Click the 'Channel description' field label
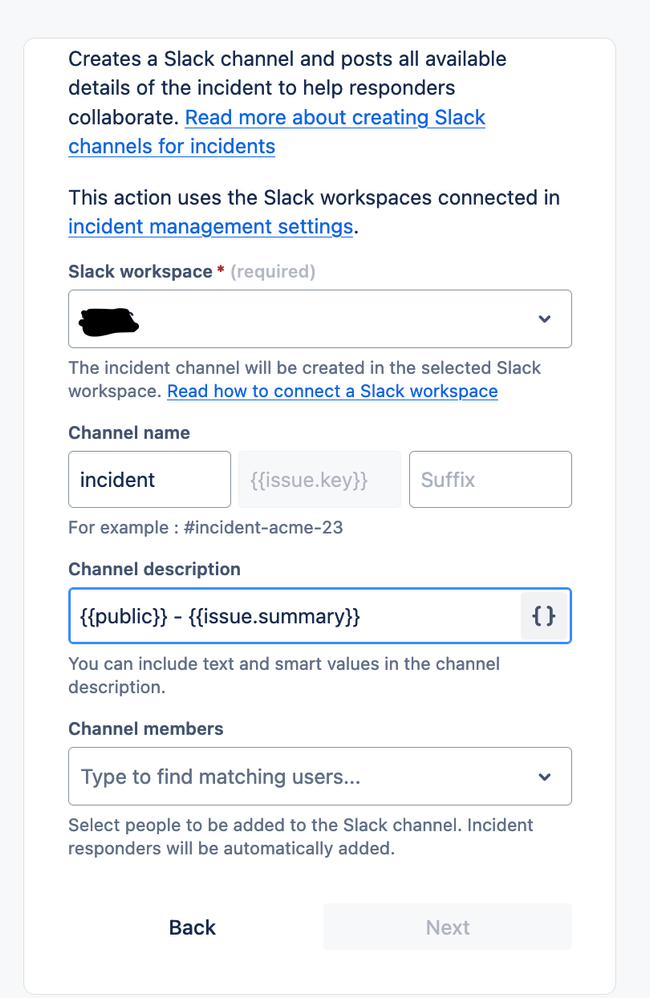Viewport: 650px width, 998px height. tap(154, 569)
